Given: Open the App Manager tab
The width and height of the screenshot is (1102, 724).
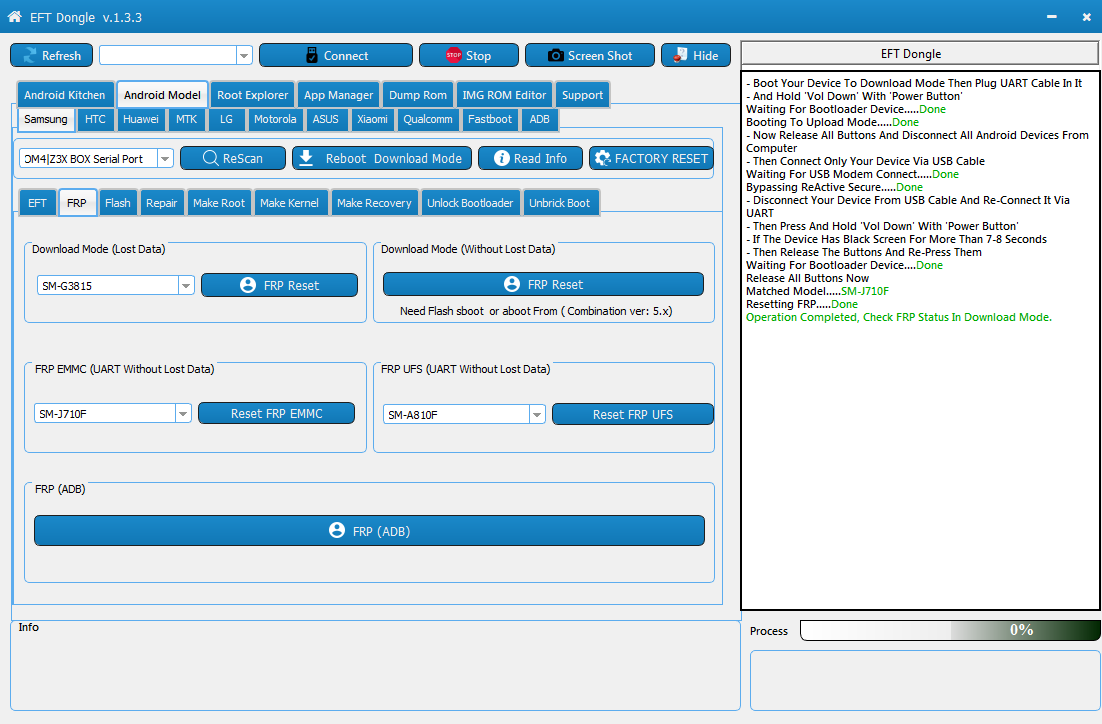Looking at the screenshot, I should [x=338, y=95].
